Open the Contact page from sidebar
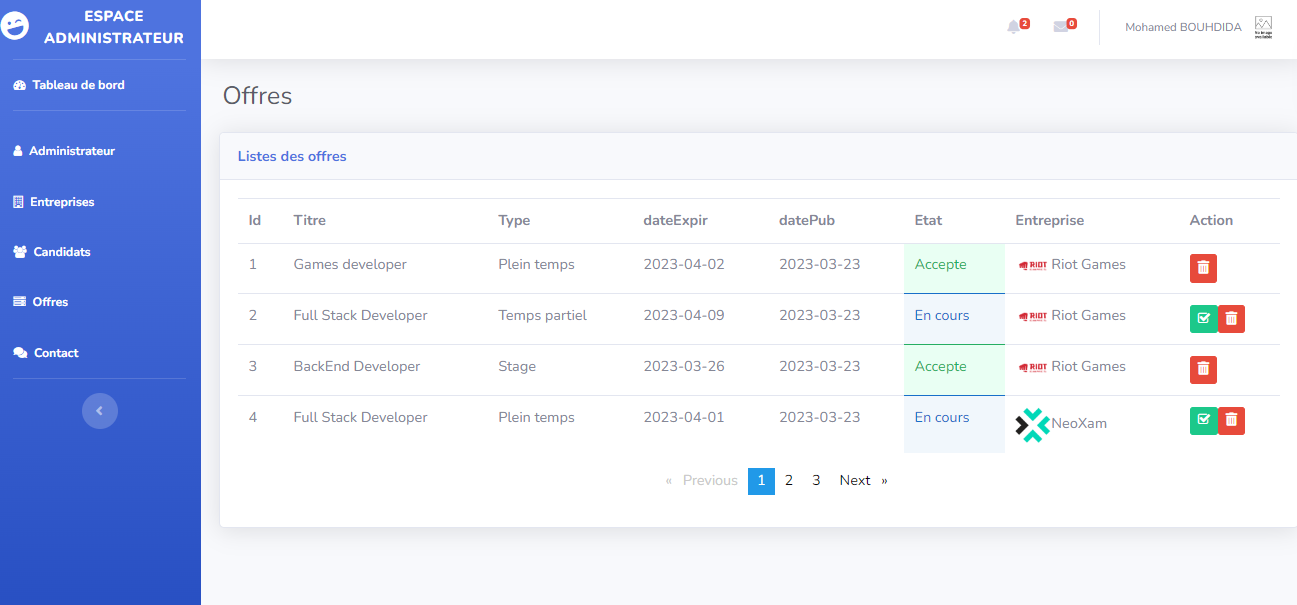This screenshot has width=1297, height=605. pos(56,353)
